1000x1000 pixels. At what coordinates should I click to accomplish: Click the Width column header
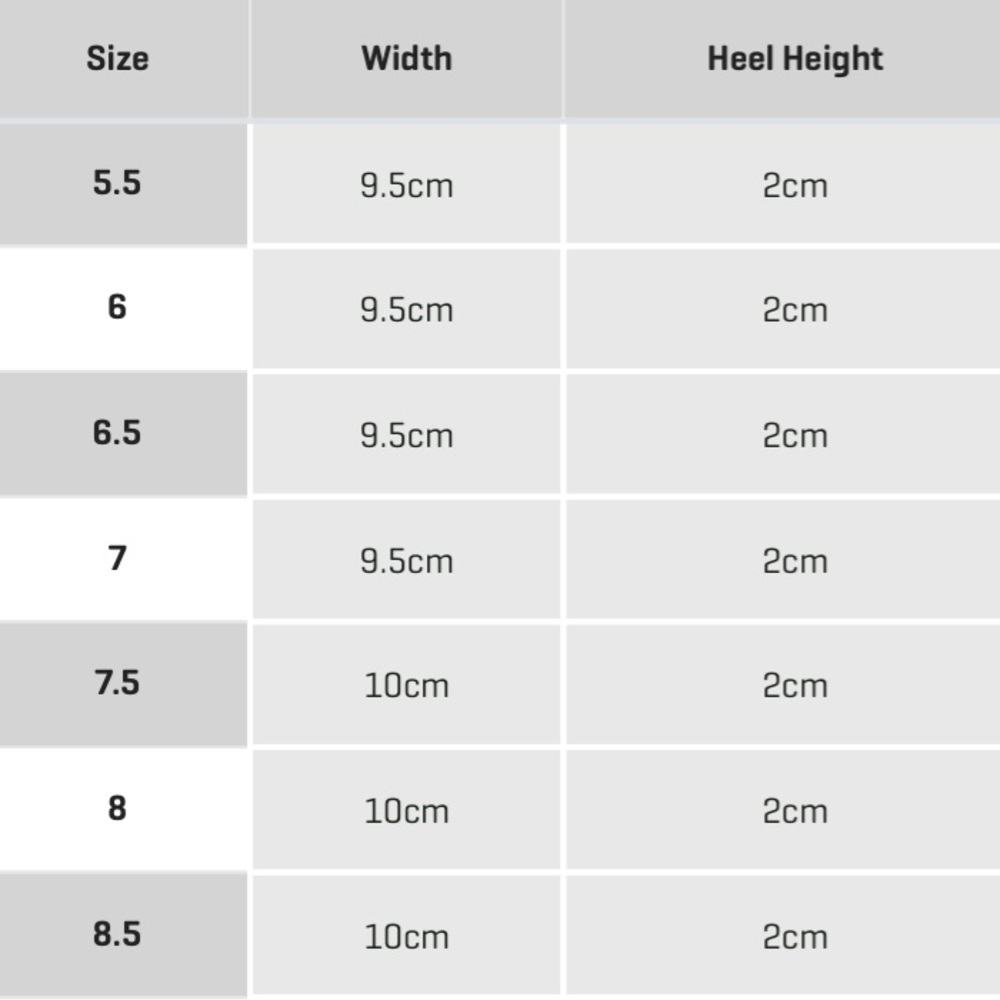[407, 59]
